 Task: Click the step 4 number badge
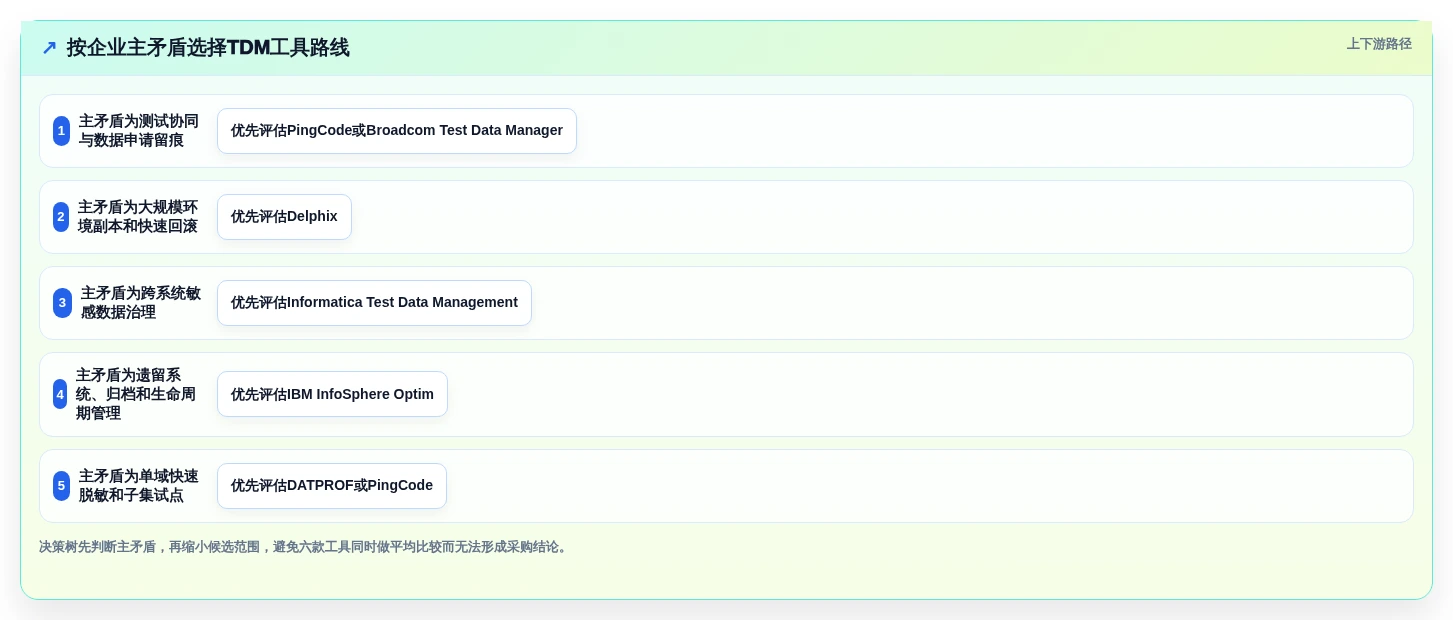click(x=60, y=394)
